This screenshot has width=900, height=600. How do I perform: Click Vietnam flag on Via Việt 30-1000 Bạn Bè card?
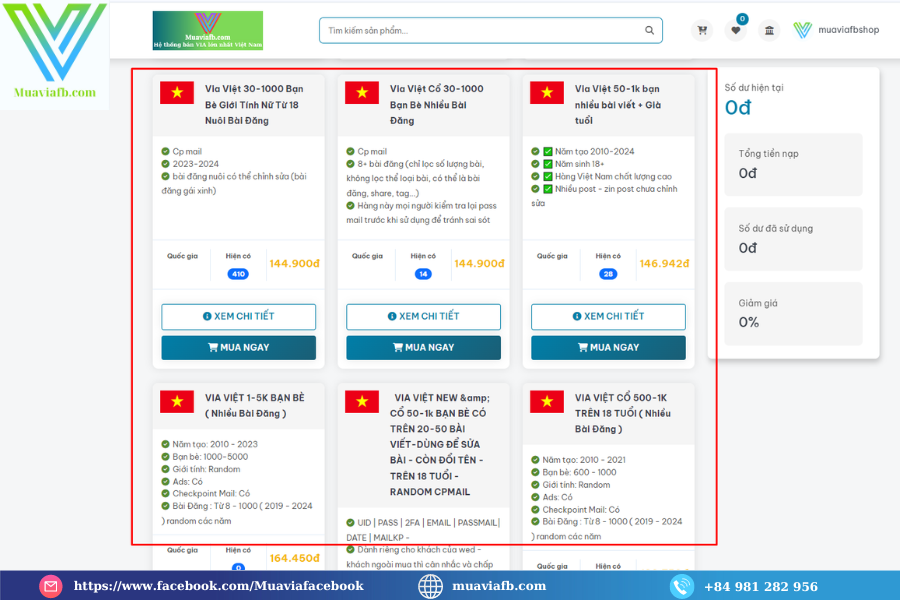coord(177,92)
